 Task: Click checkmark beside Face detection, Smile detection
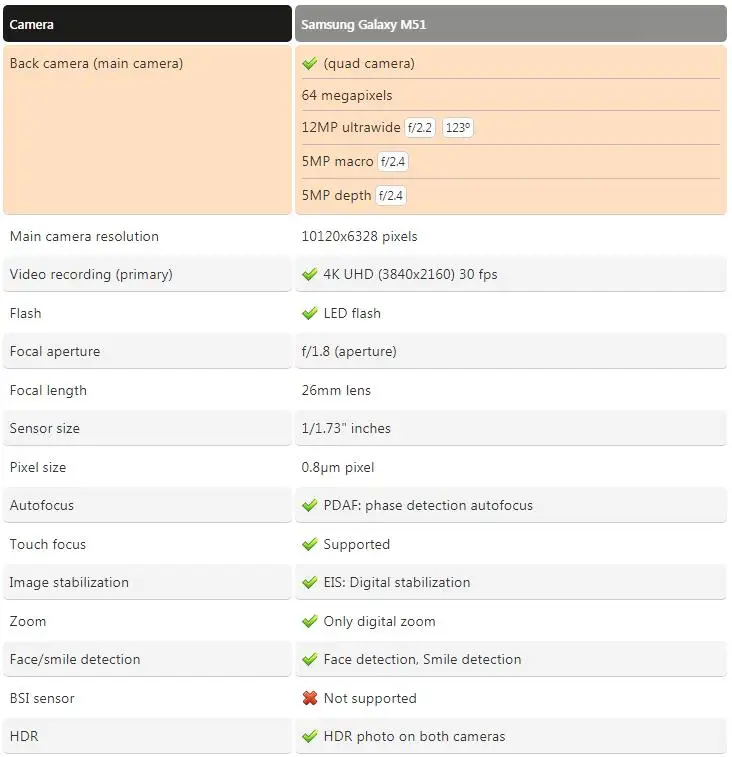tap(310, 659)
